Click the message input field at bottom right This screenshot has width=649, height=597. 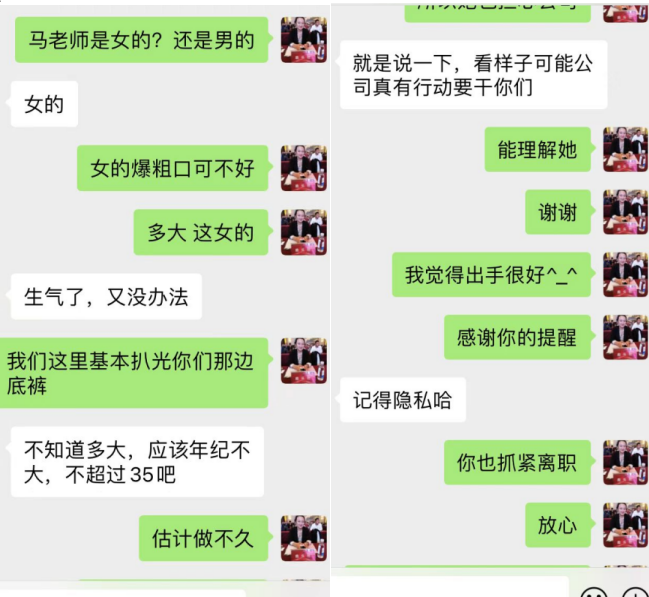[450, 587]
